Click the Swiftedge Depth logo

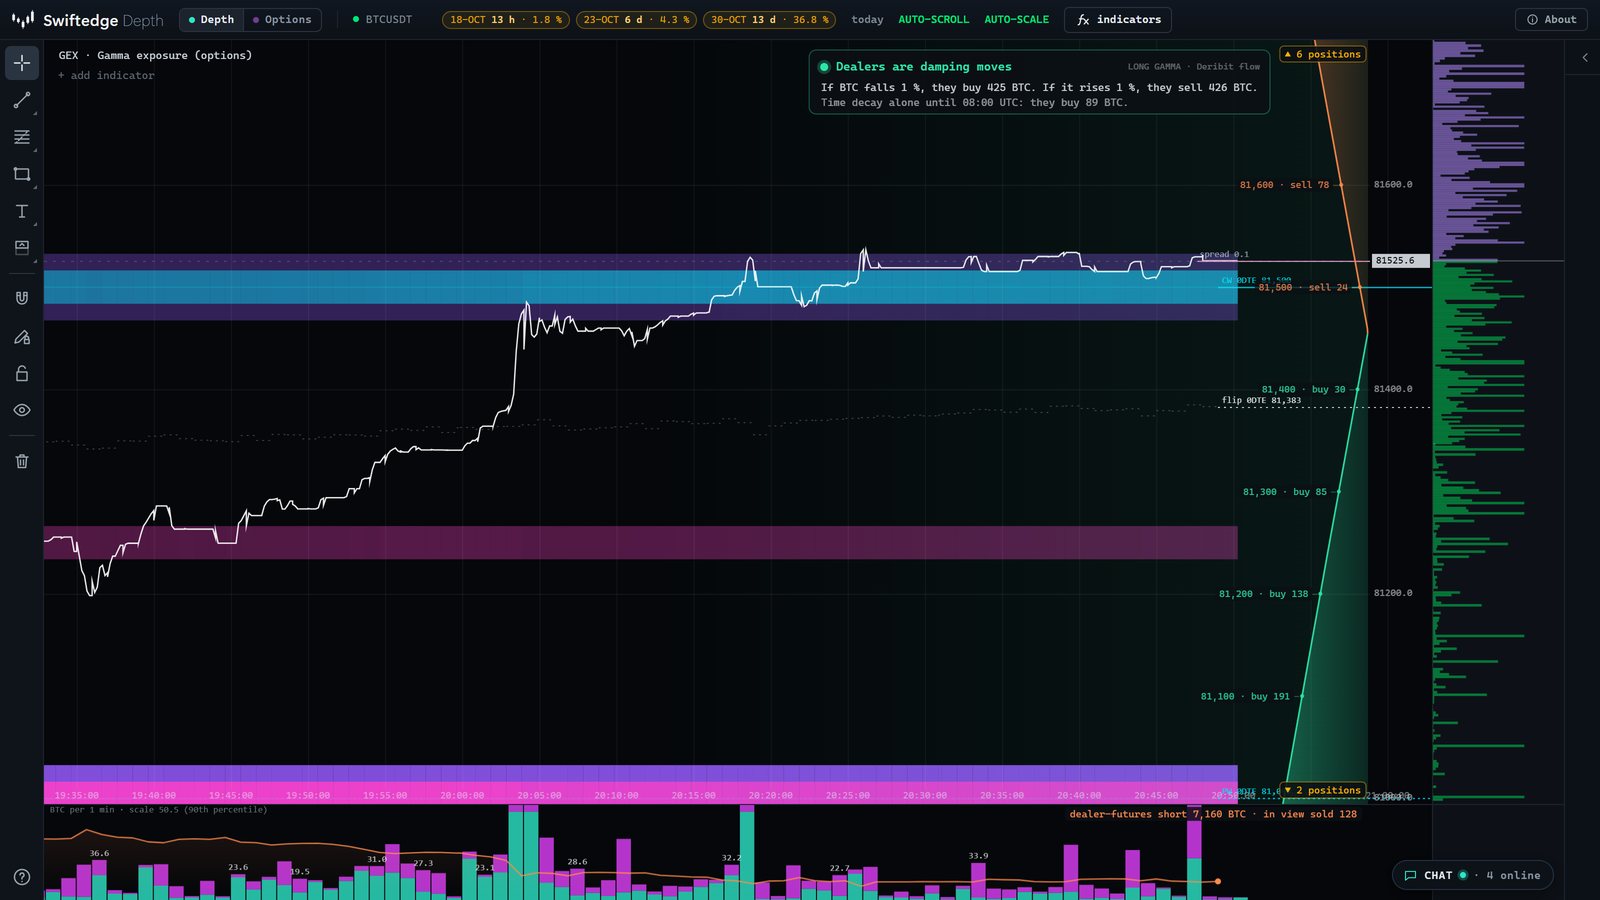point(88,20)
